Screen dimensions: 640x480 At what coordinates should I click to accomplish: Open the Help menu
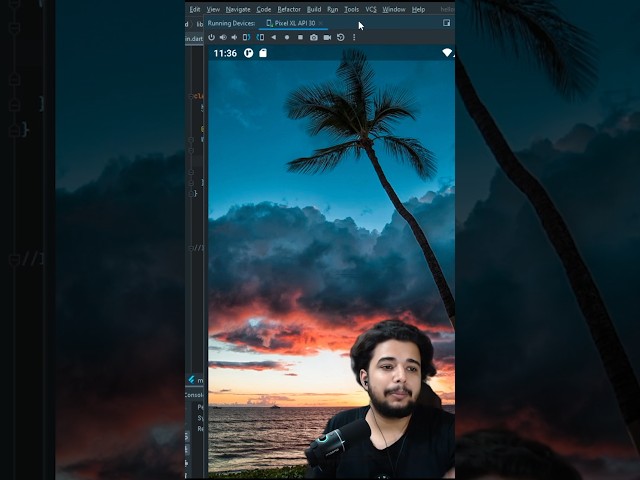coord(418,9)
